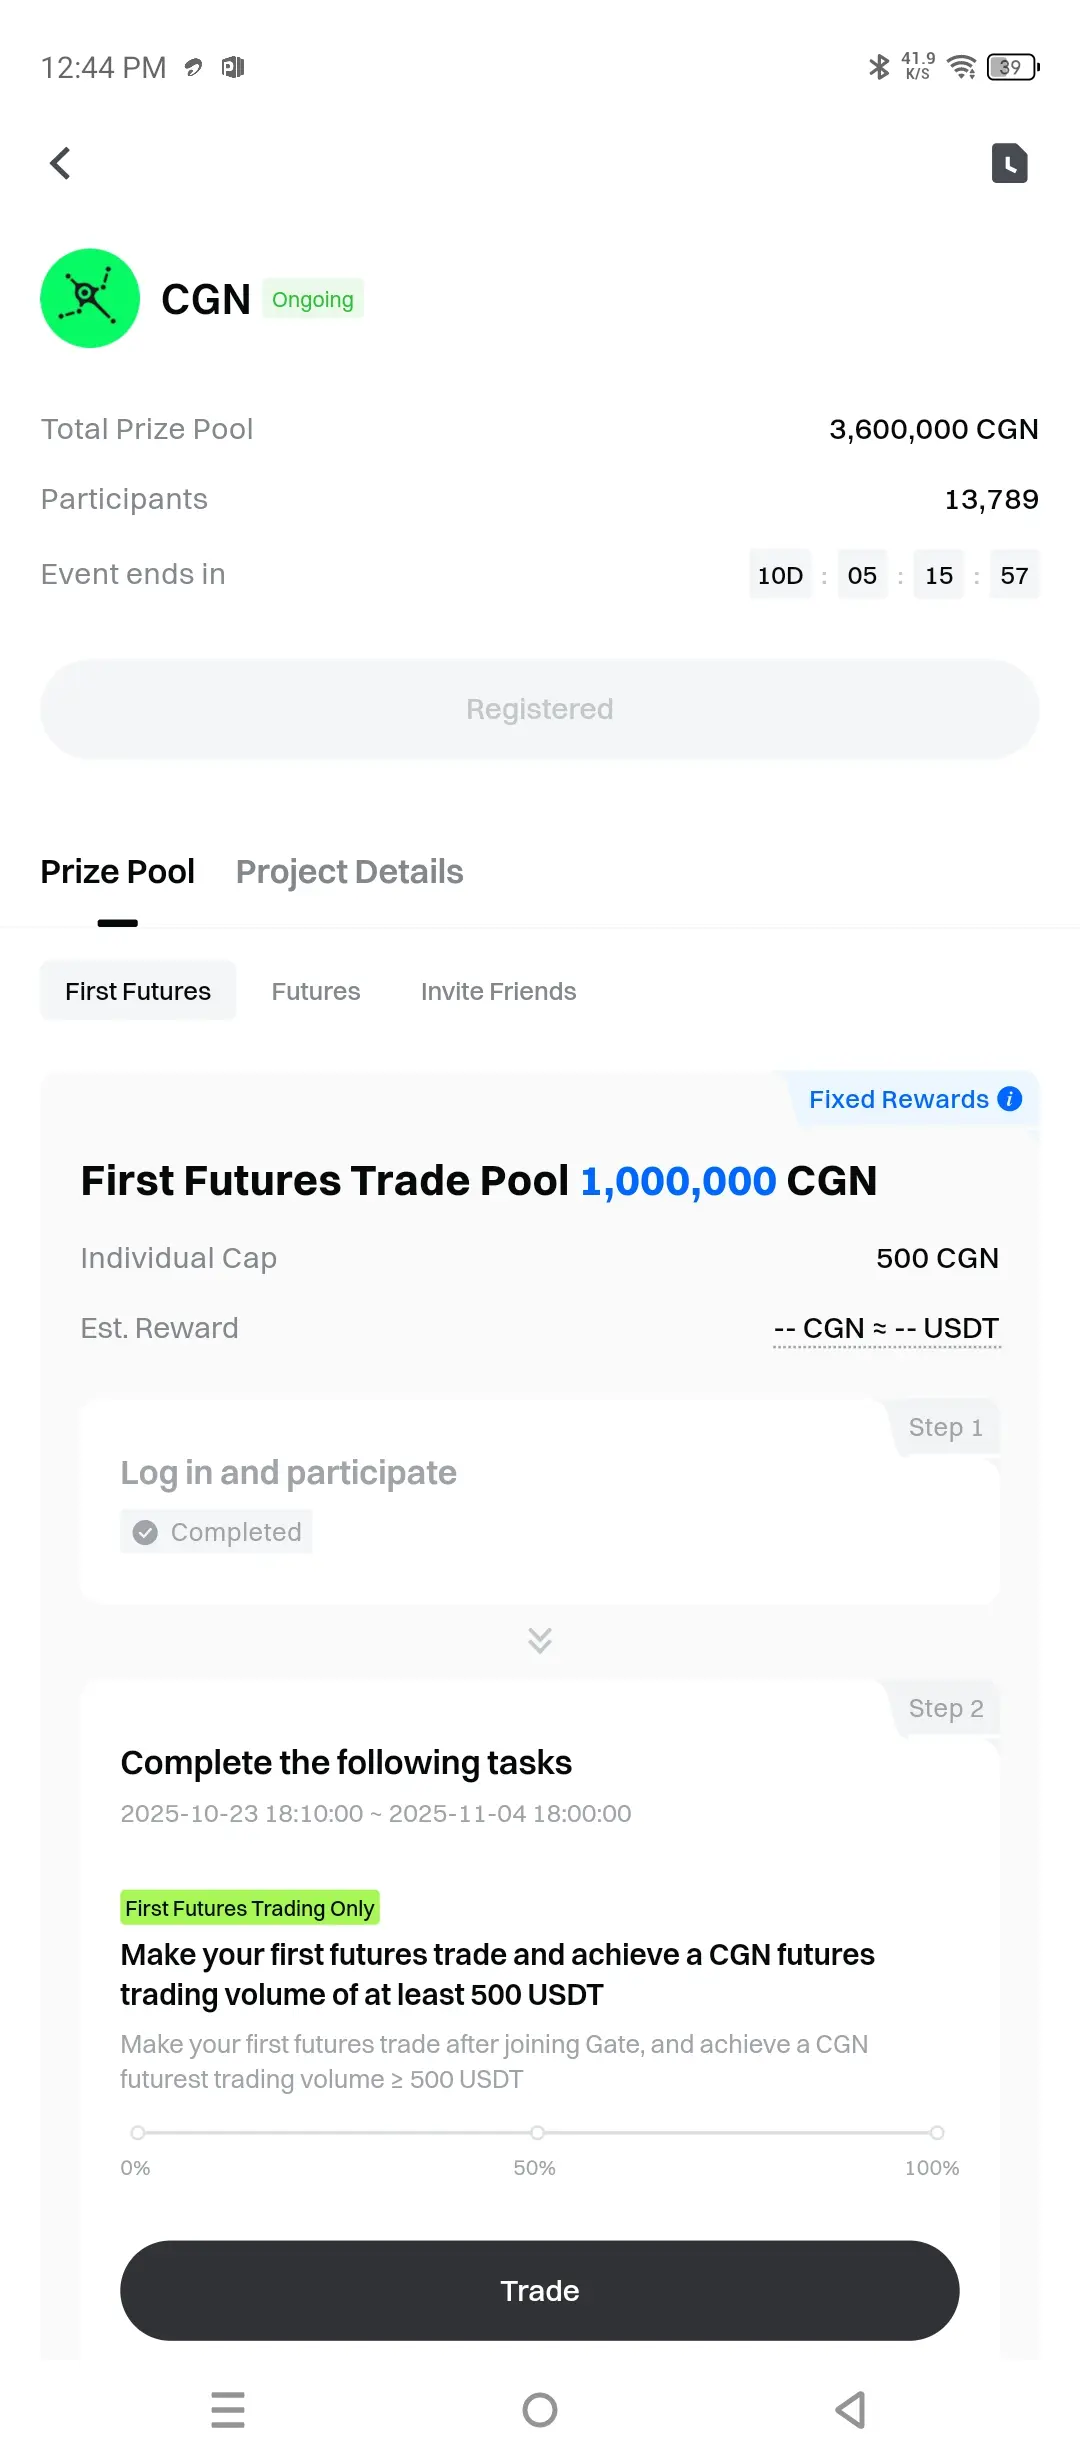Expand the double chevron between steps
The image size is (1080, 2460).
click(x=540, y=1640)
